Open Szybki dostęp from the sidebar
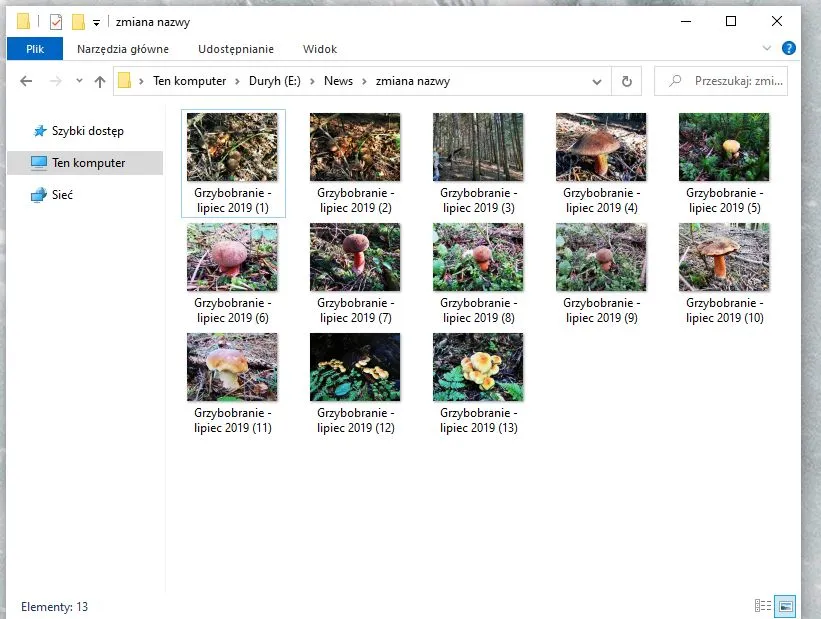821x619 pixels. pos(87,131)
